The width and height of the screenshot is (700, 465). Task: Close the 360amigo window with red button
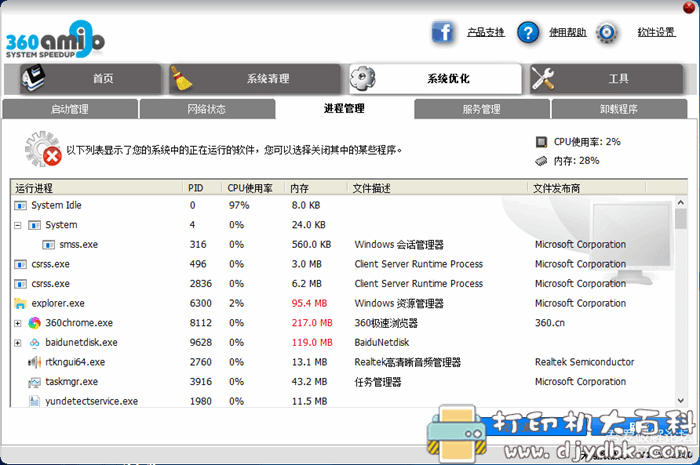tap(689, 7)
